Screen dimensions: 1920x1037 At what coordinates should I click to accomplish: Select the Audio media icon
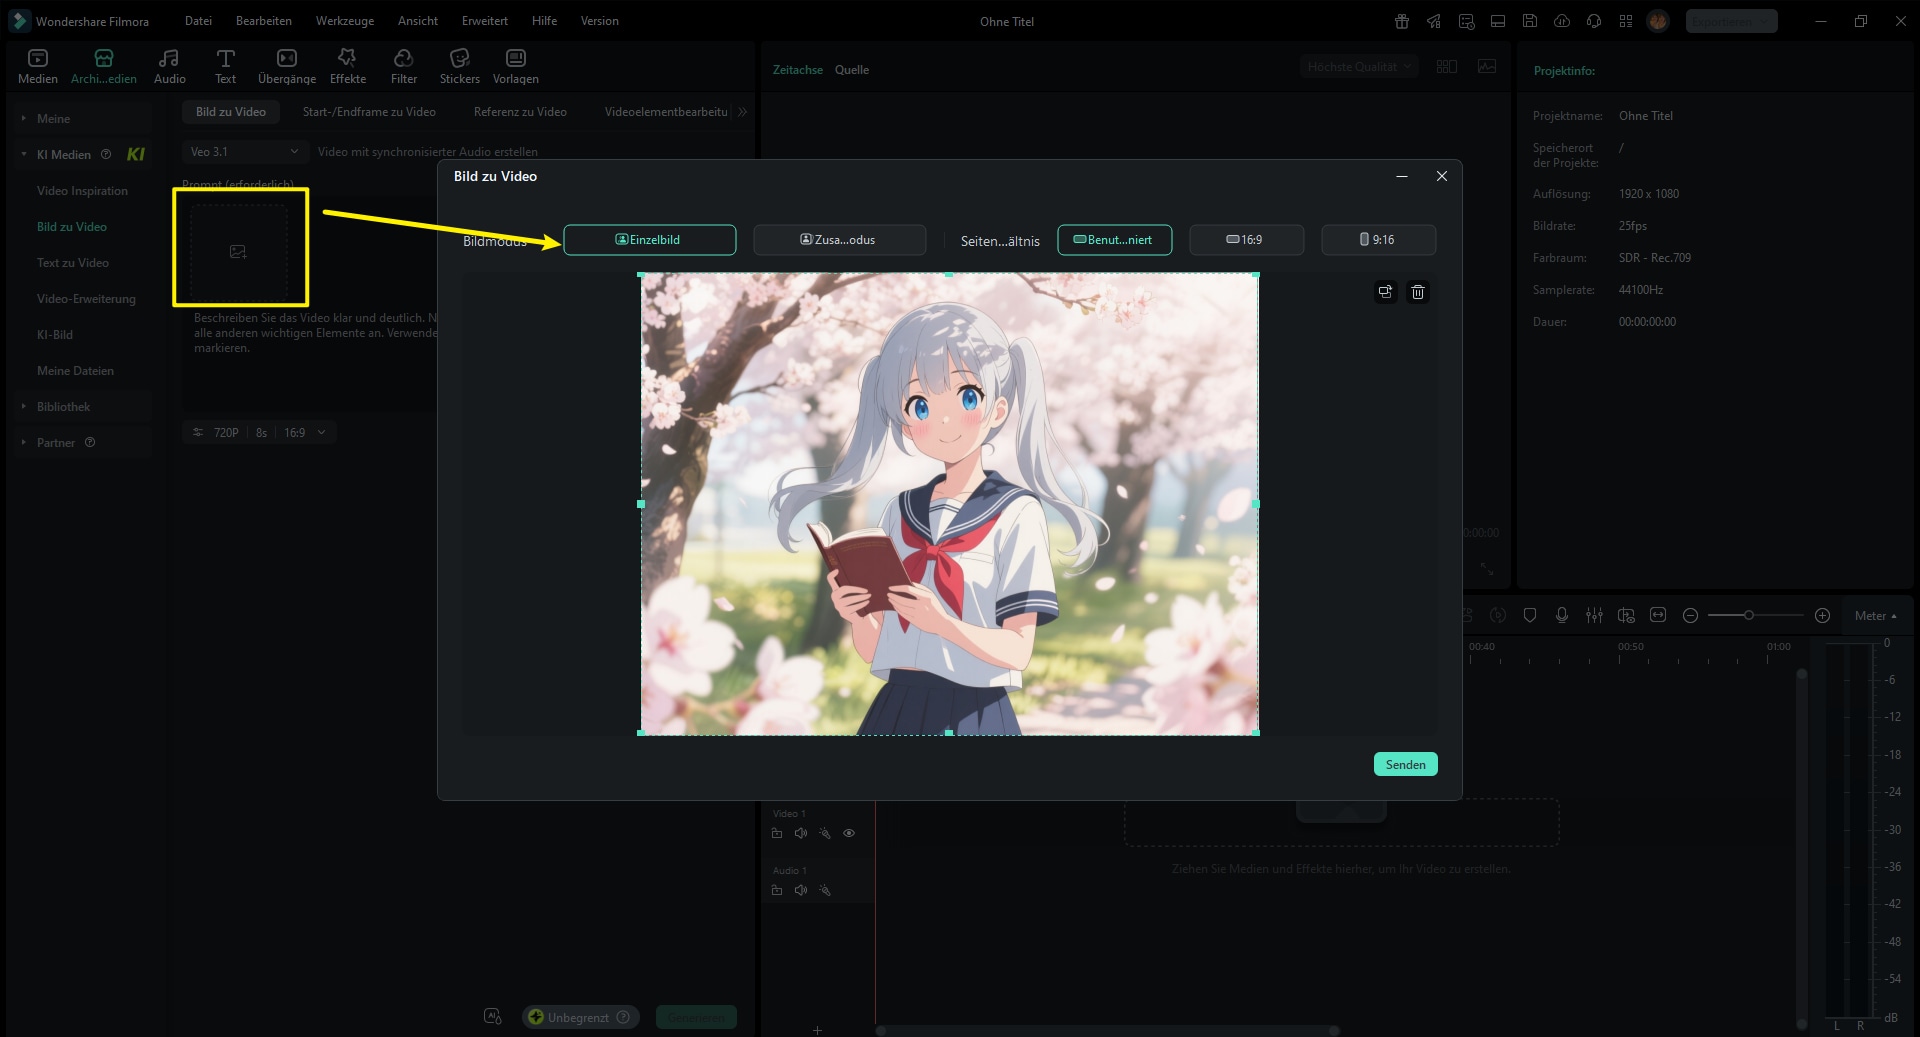point(169,66)
